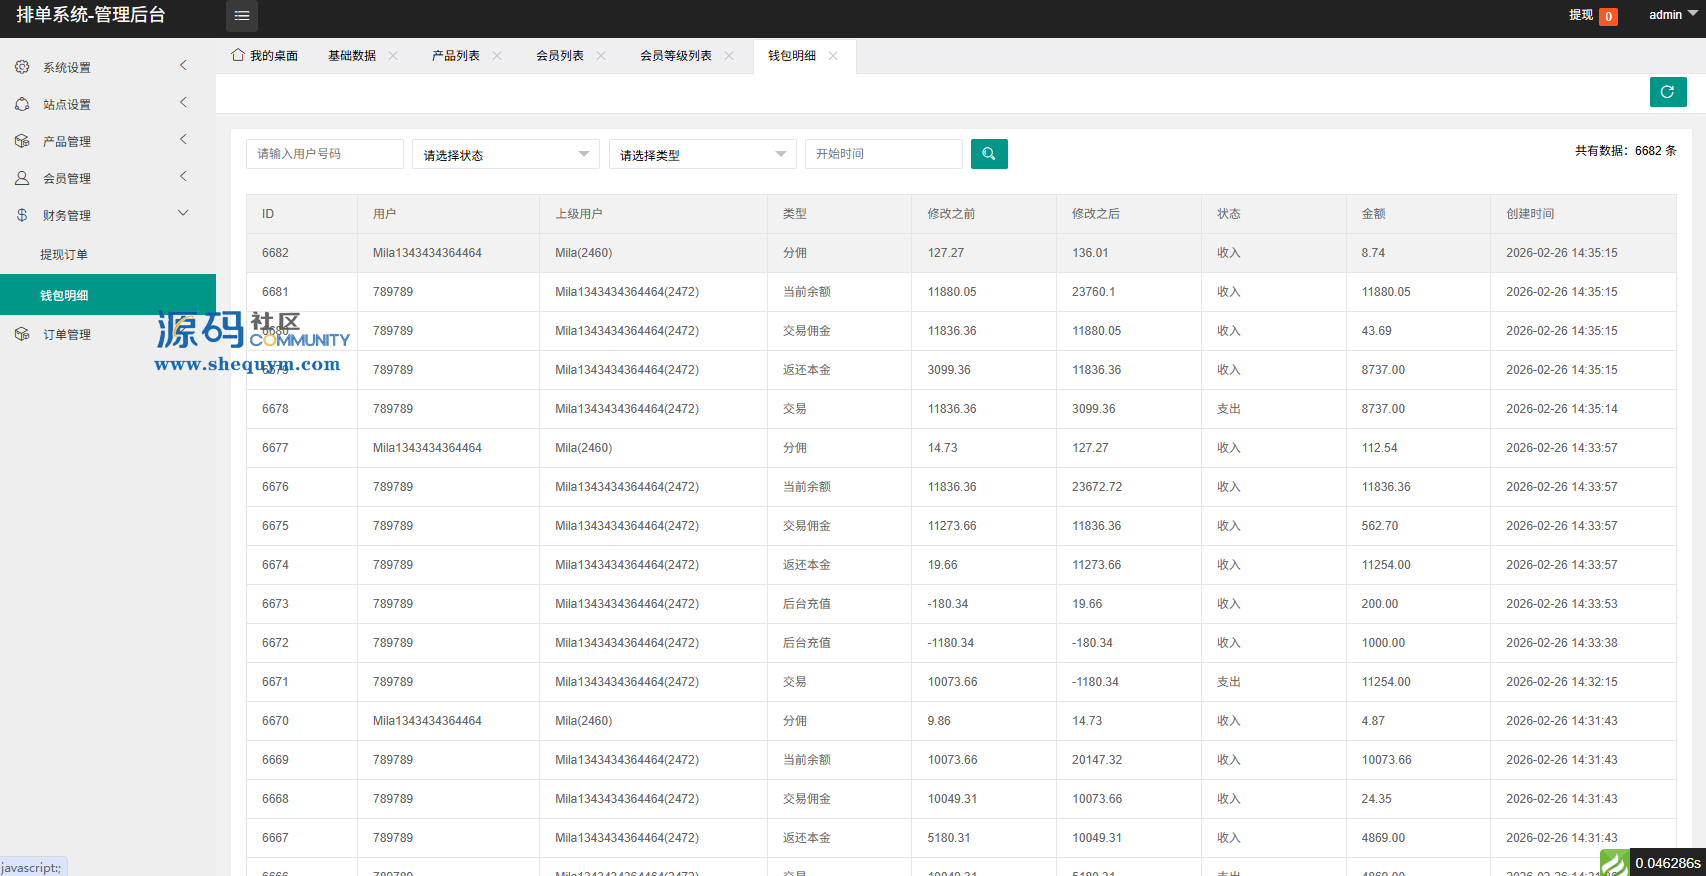Click the hamburger menu toggle icon
This screenshot has height=876, width=1706.
click(242, 16)
